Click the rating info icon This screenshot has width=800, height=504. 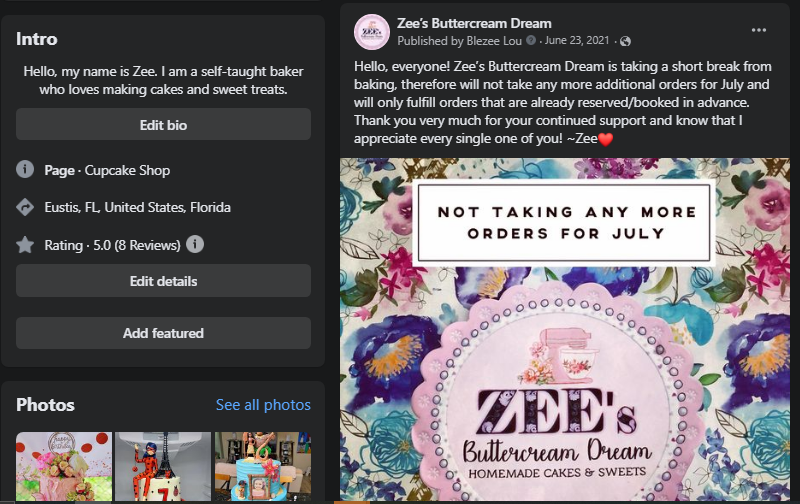196,244
